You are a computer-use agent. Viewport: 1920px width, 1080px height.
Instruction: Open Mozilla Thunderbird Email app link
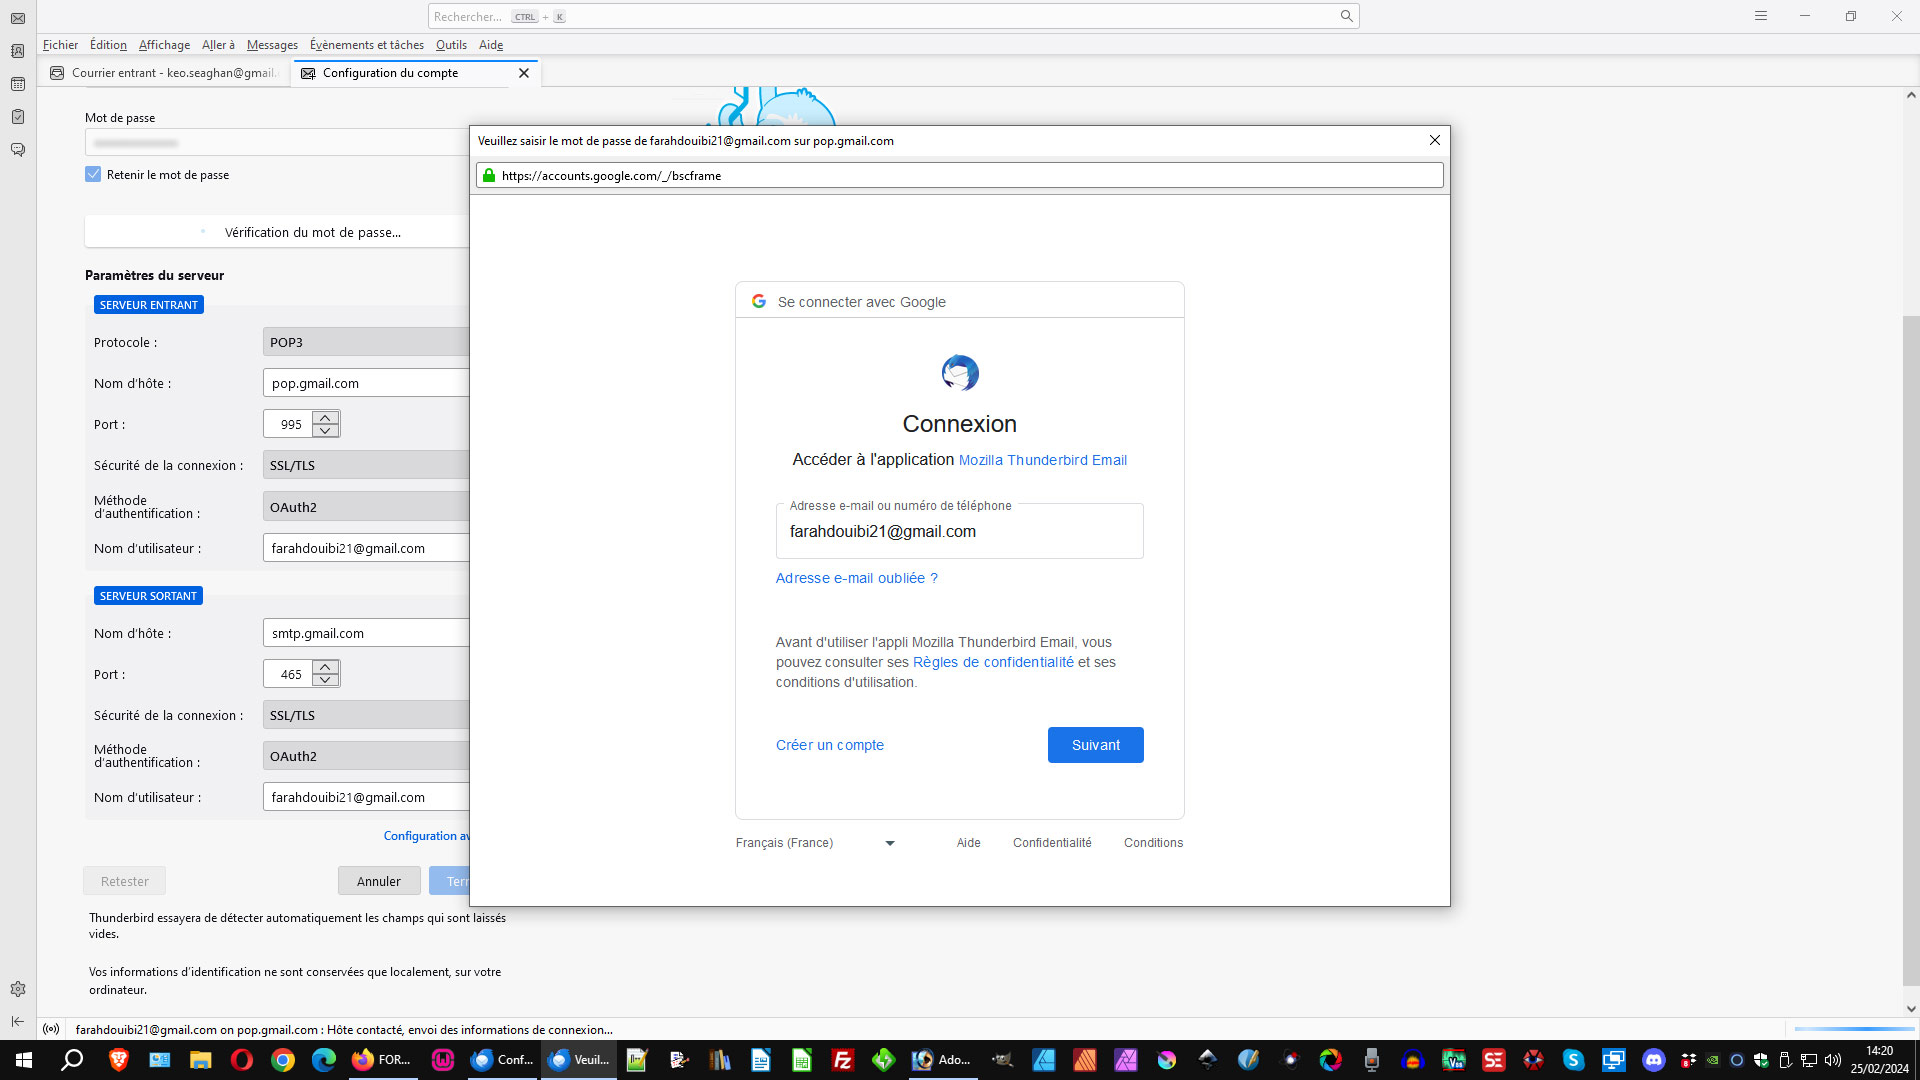[1042, 460]
